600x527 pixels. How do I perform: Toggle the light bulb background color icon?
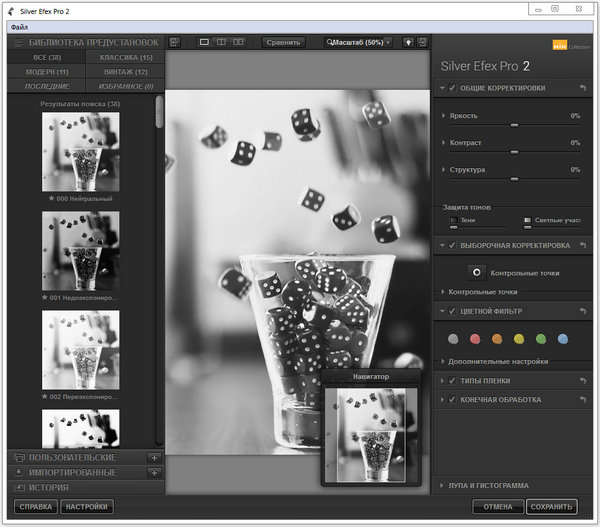tap(408, 42)
